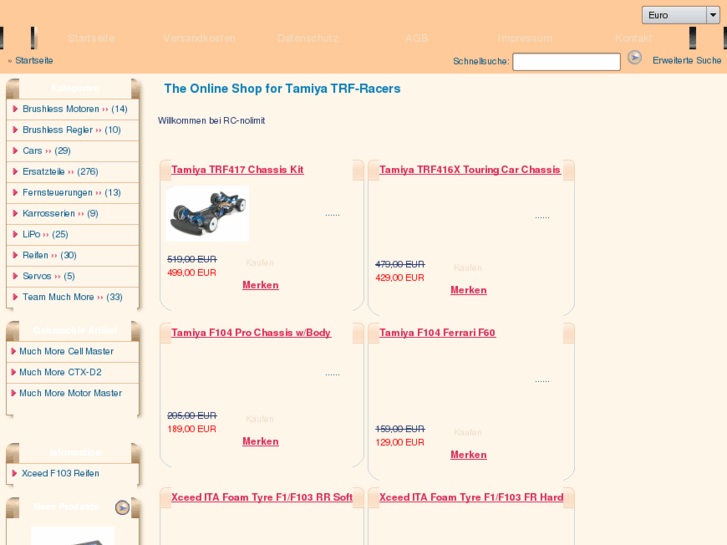Click Kaufen for F104 Ferrari F60

tap(468, 432)
